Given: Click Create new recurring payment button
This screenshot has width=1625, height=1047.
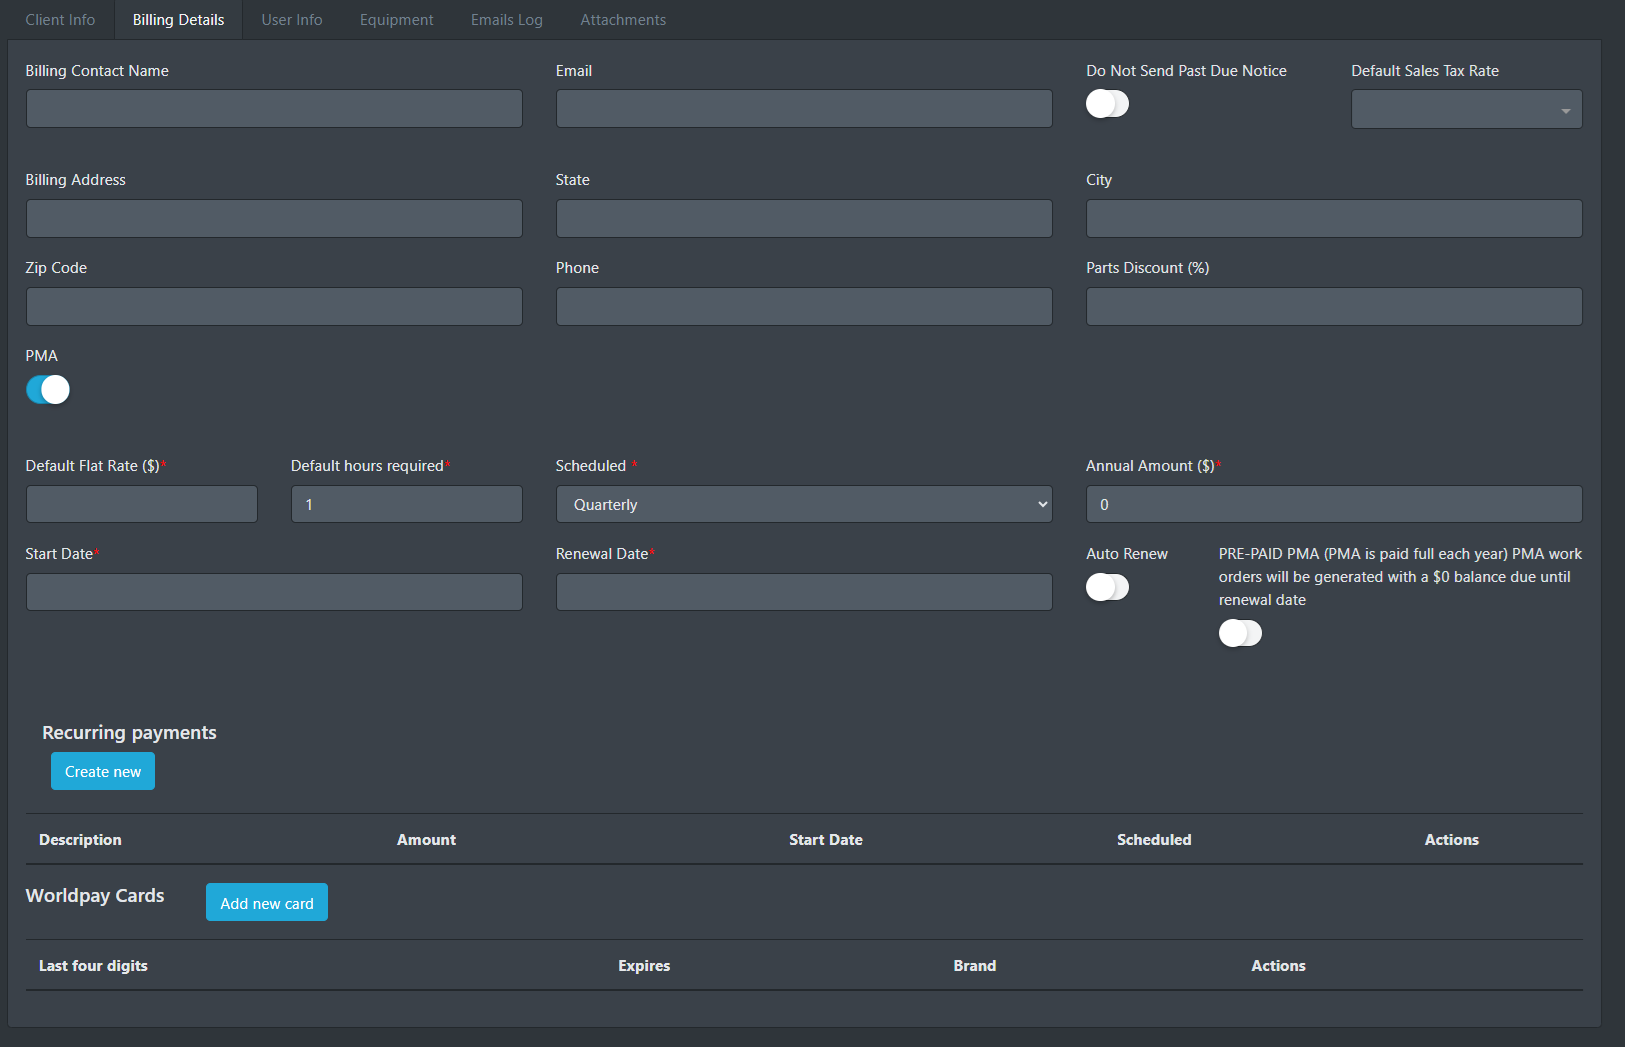Looking at the screenshot, I should pos(103,772).
